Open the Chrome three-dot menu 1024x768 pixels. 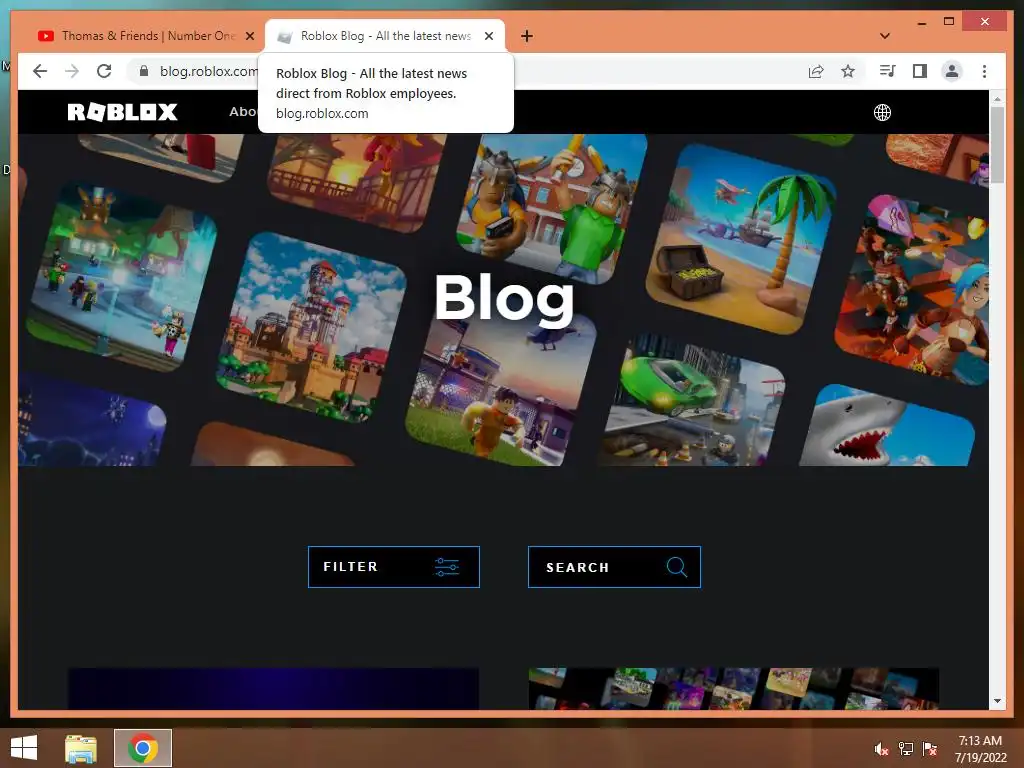[x=984, y=71]
